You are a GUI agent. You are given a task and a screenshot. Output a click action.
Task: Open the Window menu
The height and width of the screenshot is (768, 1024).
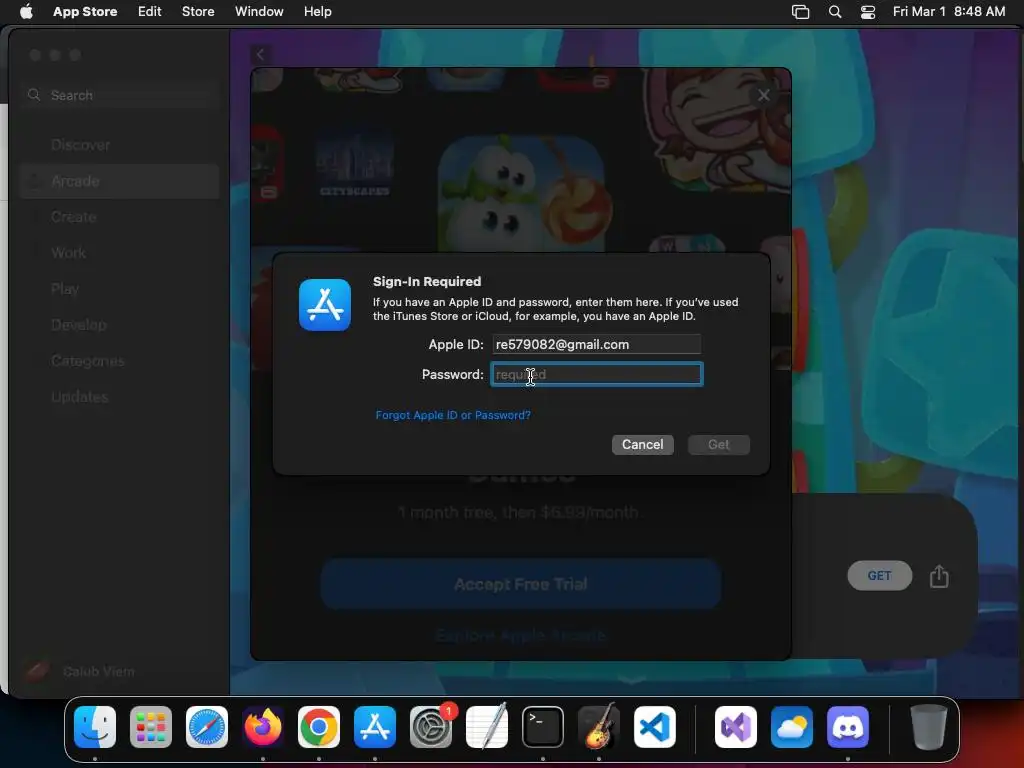tap(259, 11)
